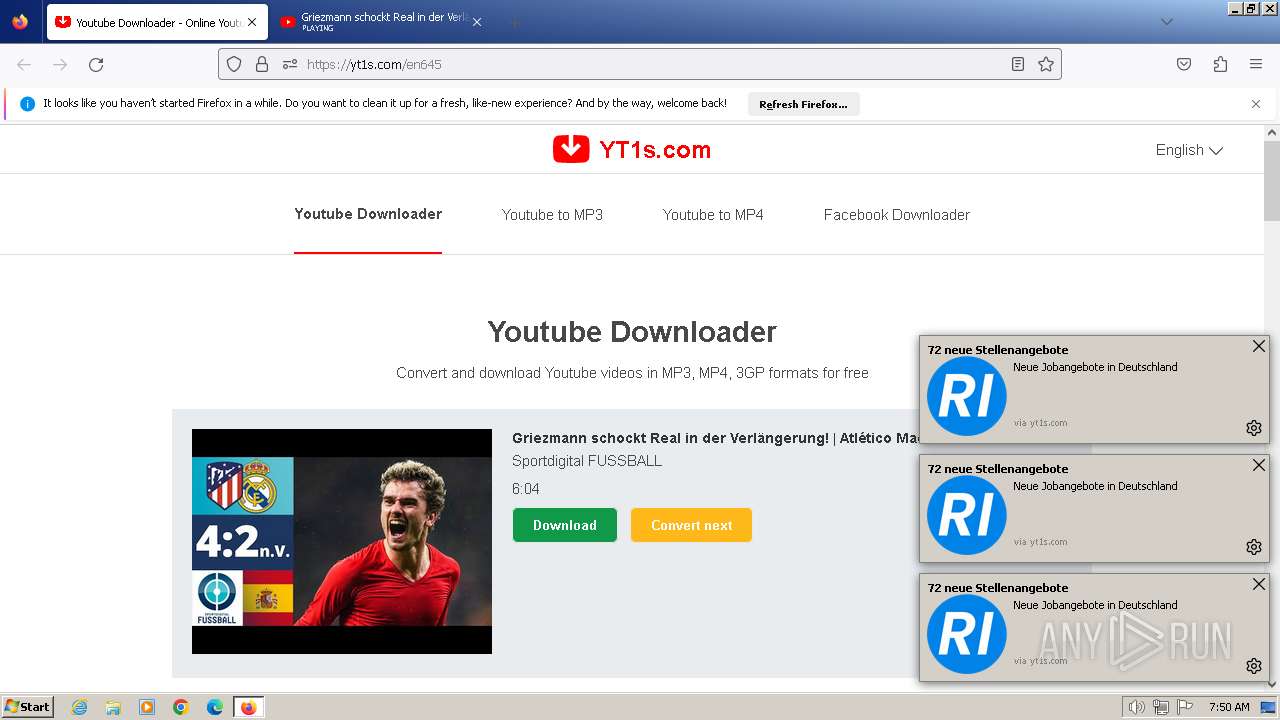Viewport: 1280px width, 720px height.
Task: Click the Sportdigital FUSSBALL channel name
Action: pyautogui.click(x=587, y=461)
